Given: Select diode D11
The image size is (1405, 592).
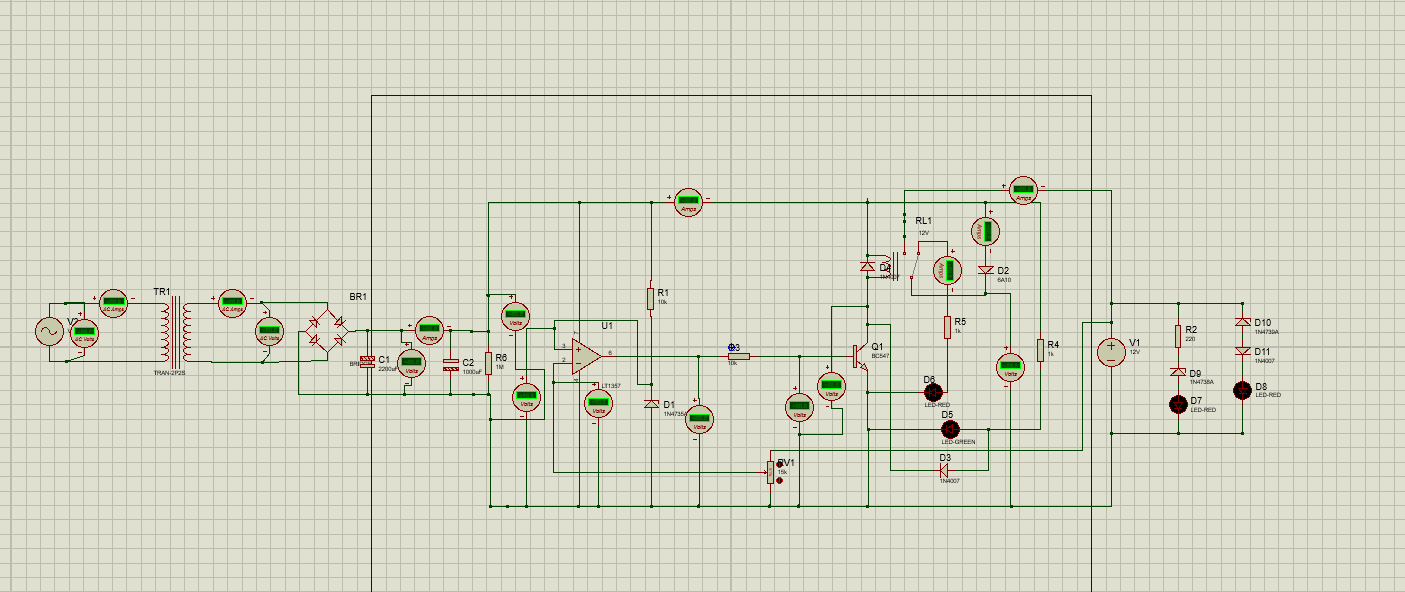Looking at the screenshot, I should pyautogui.click(x=1242, y=352).
